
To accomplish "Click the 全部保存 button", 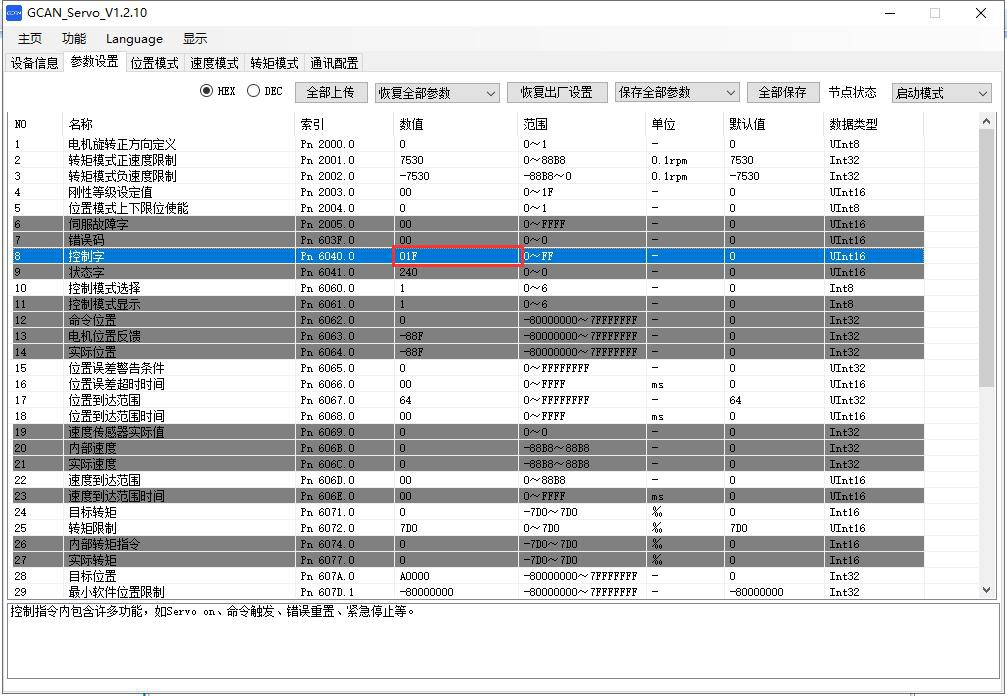I will pos(782,92).
